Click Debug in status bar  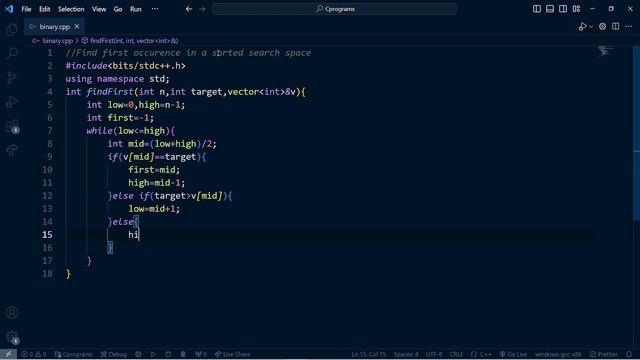pos(113,354)
